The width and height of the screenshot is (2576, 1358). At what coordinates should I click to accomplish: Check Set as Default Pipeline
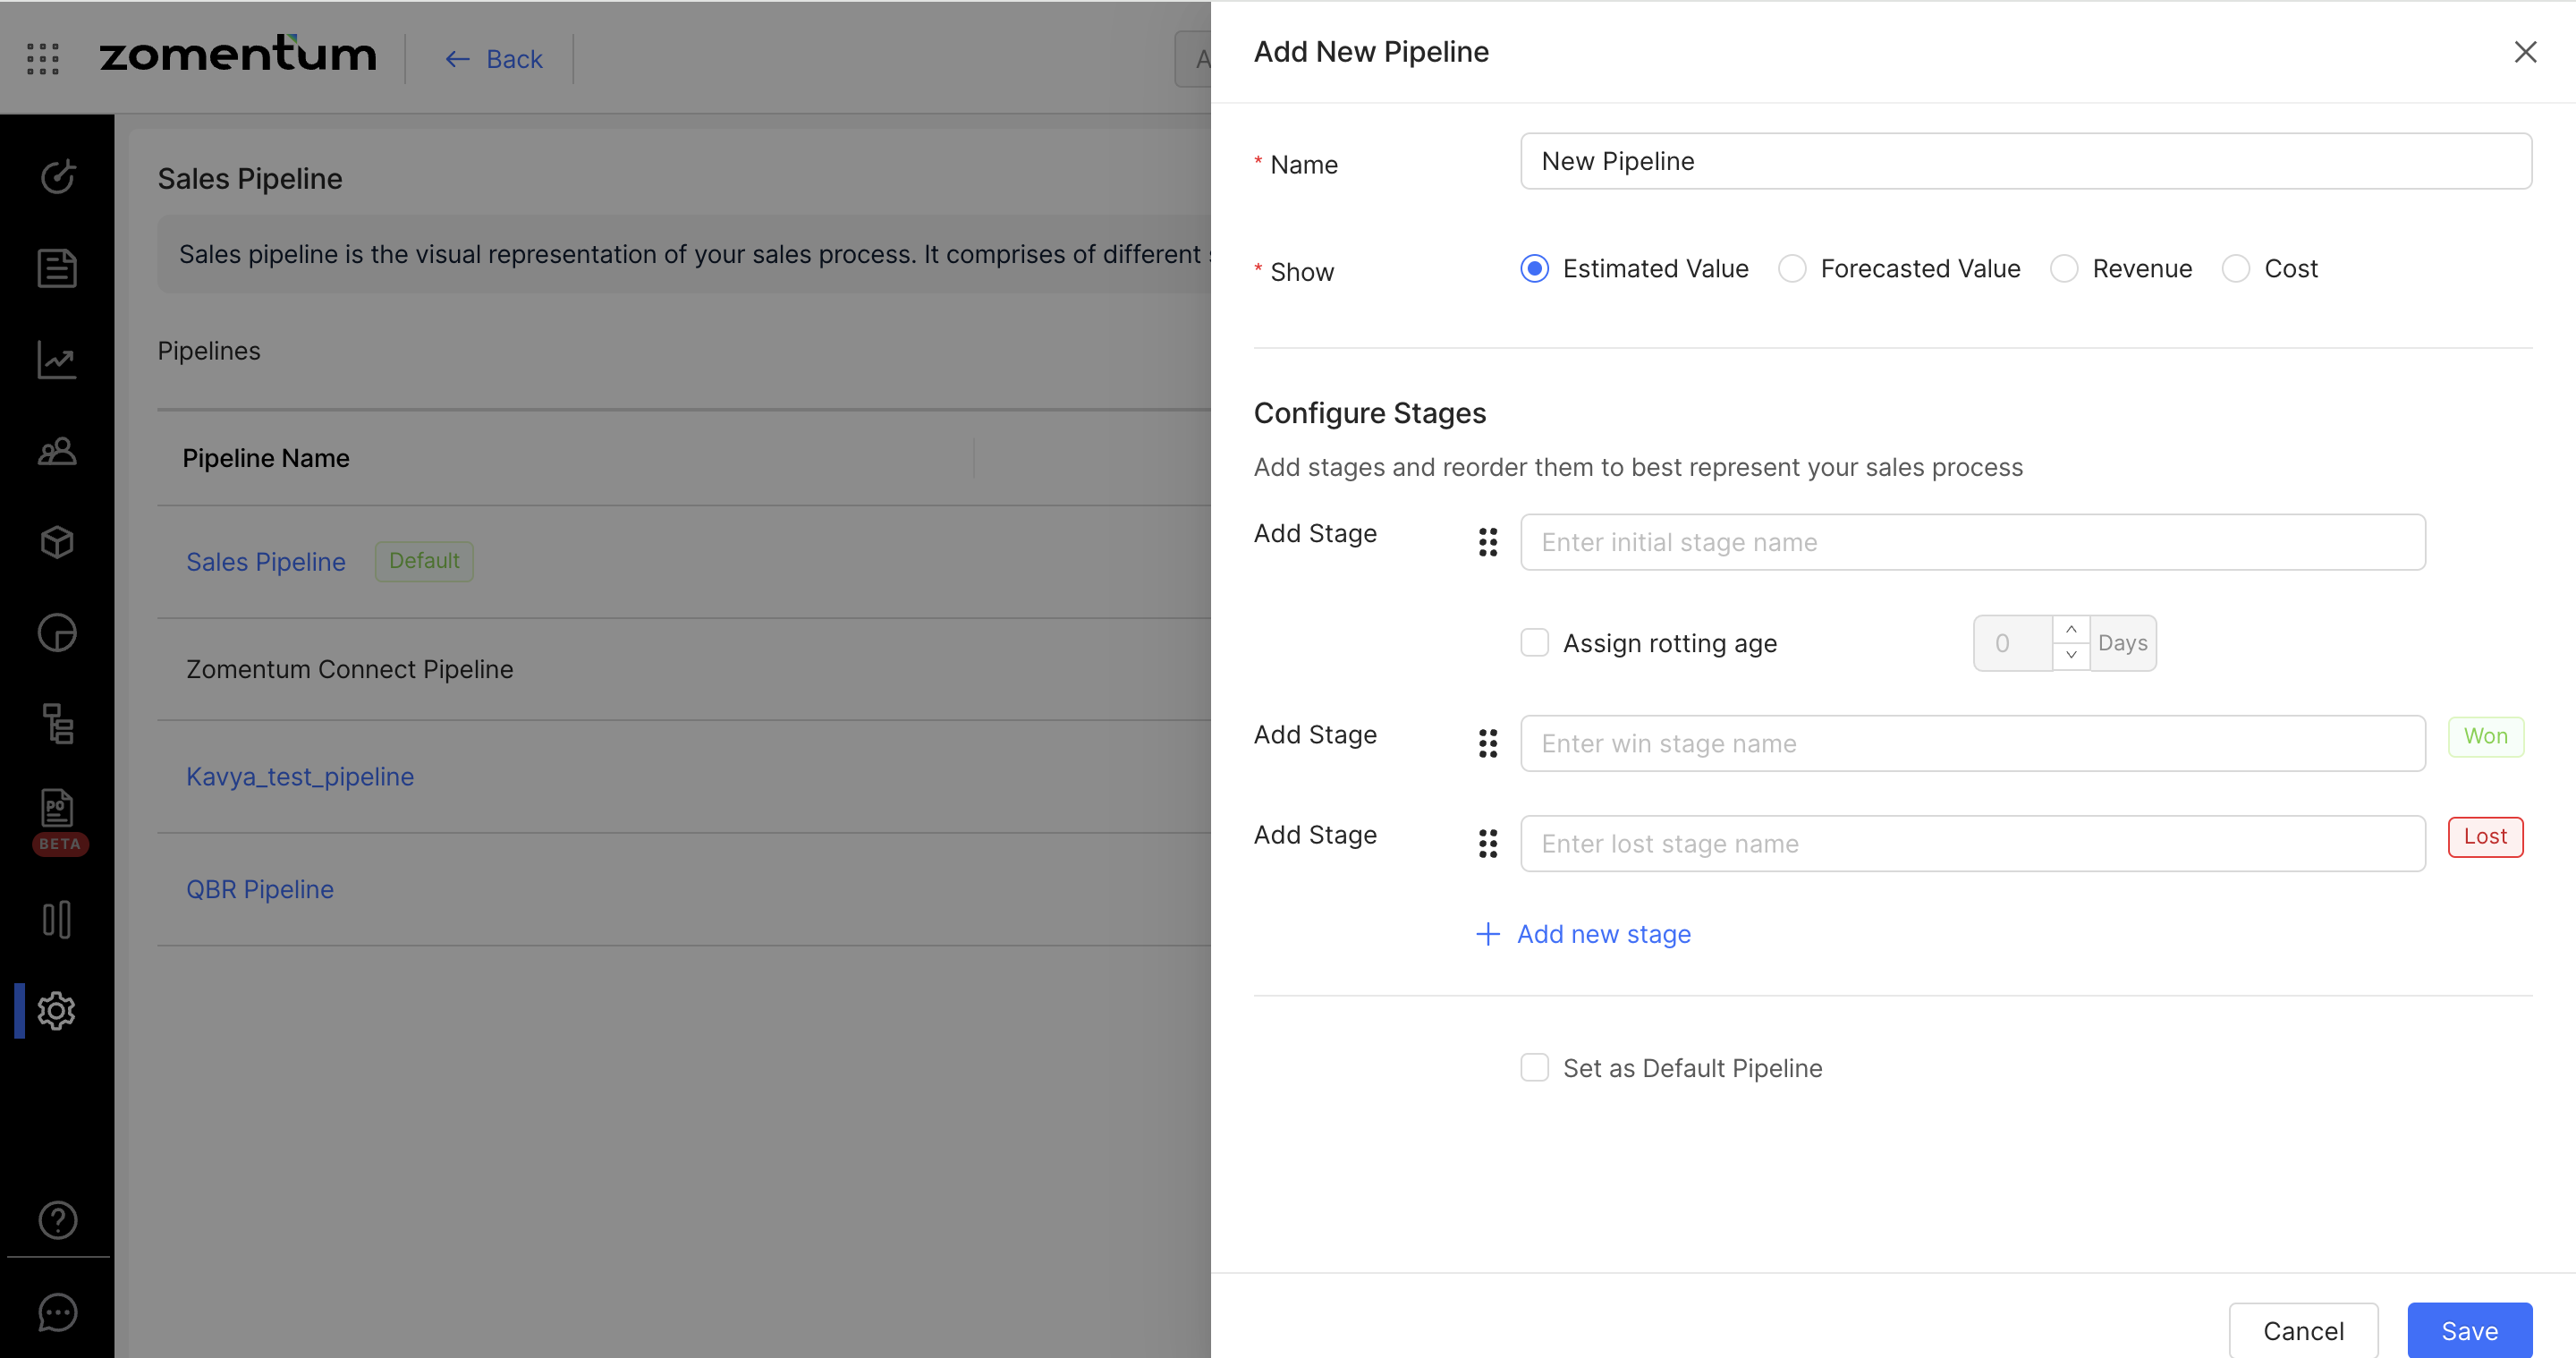pos(1534,1068)
